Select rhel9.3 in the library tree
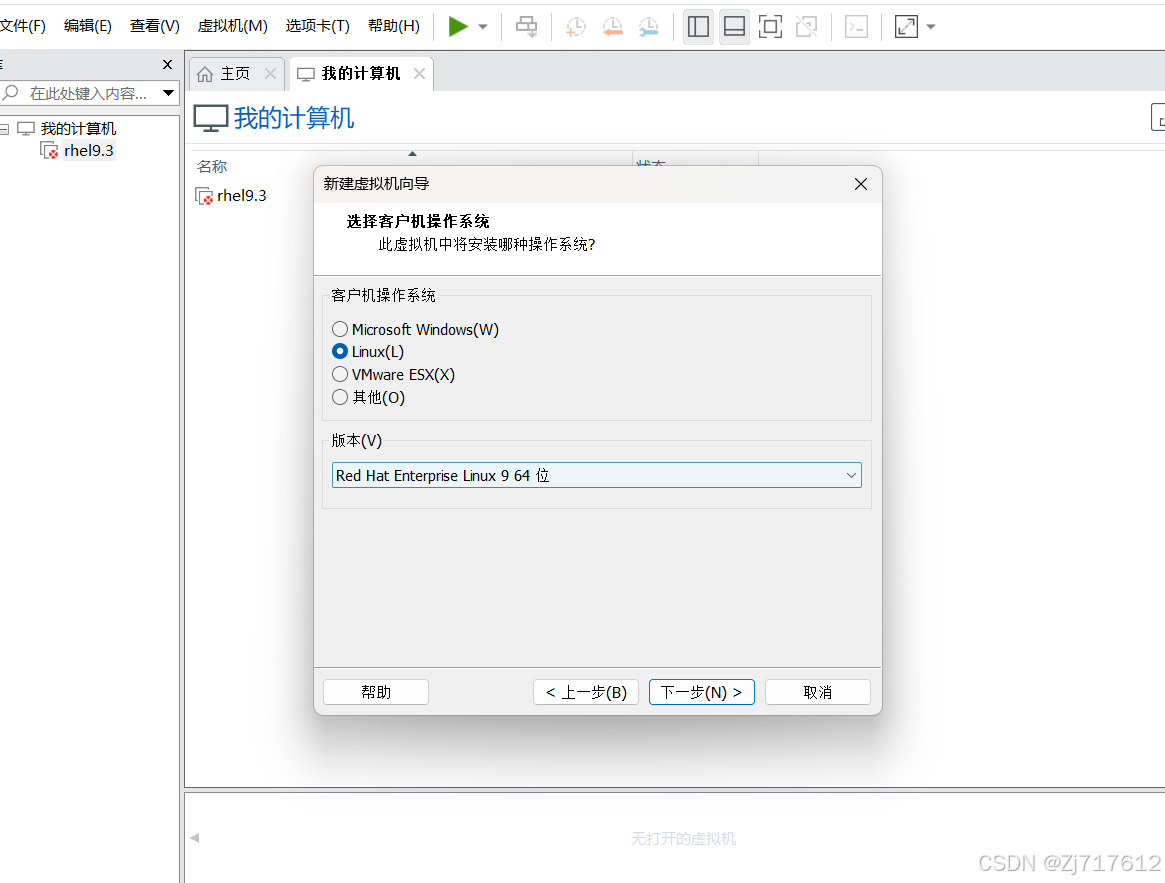This screenshot has width=1165, height=883. pos(88,150)
